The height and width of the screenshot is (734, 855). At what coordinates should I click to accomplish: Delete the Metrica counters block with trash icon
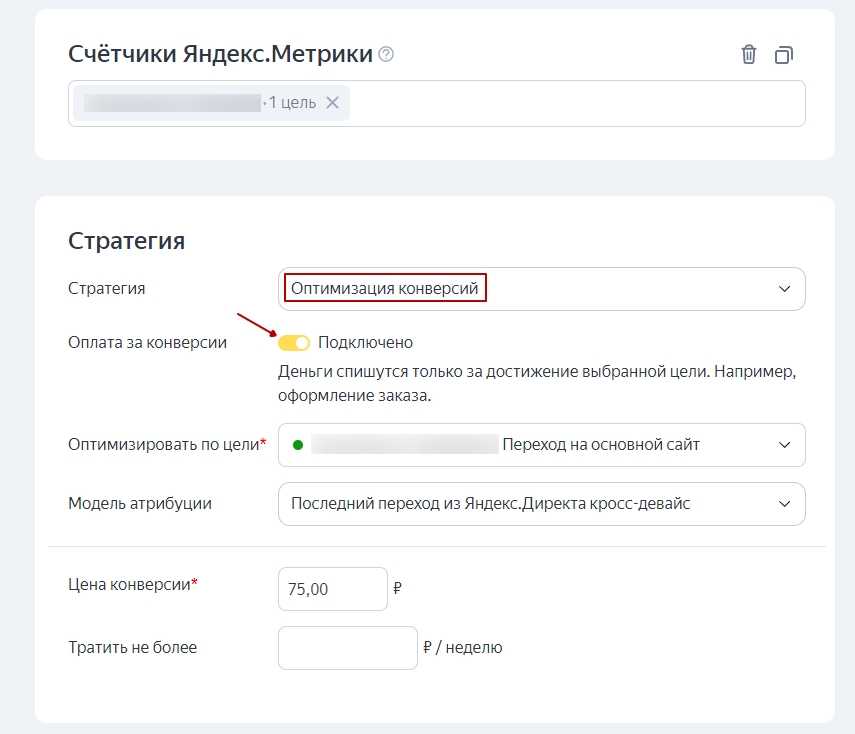748,55
